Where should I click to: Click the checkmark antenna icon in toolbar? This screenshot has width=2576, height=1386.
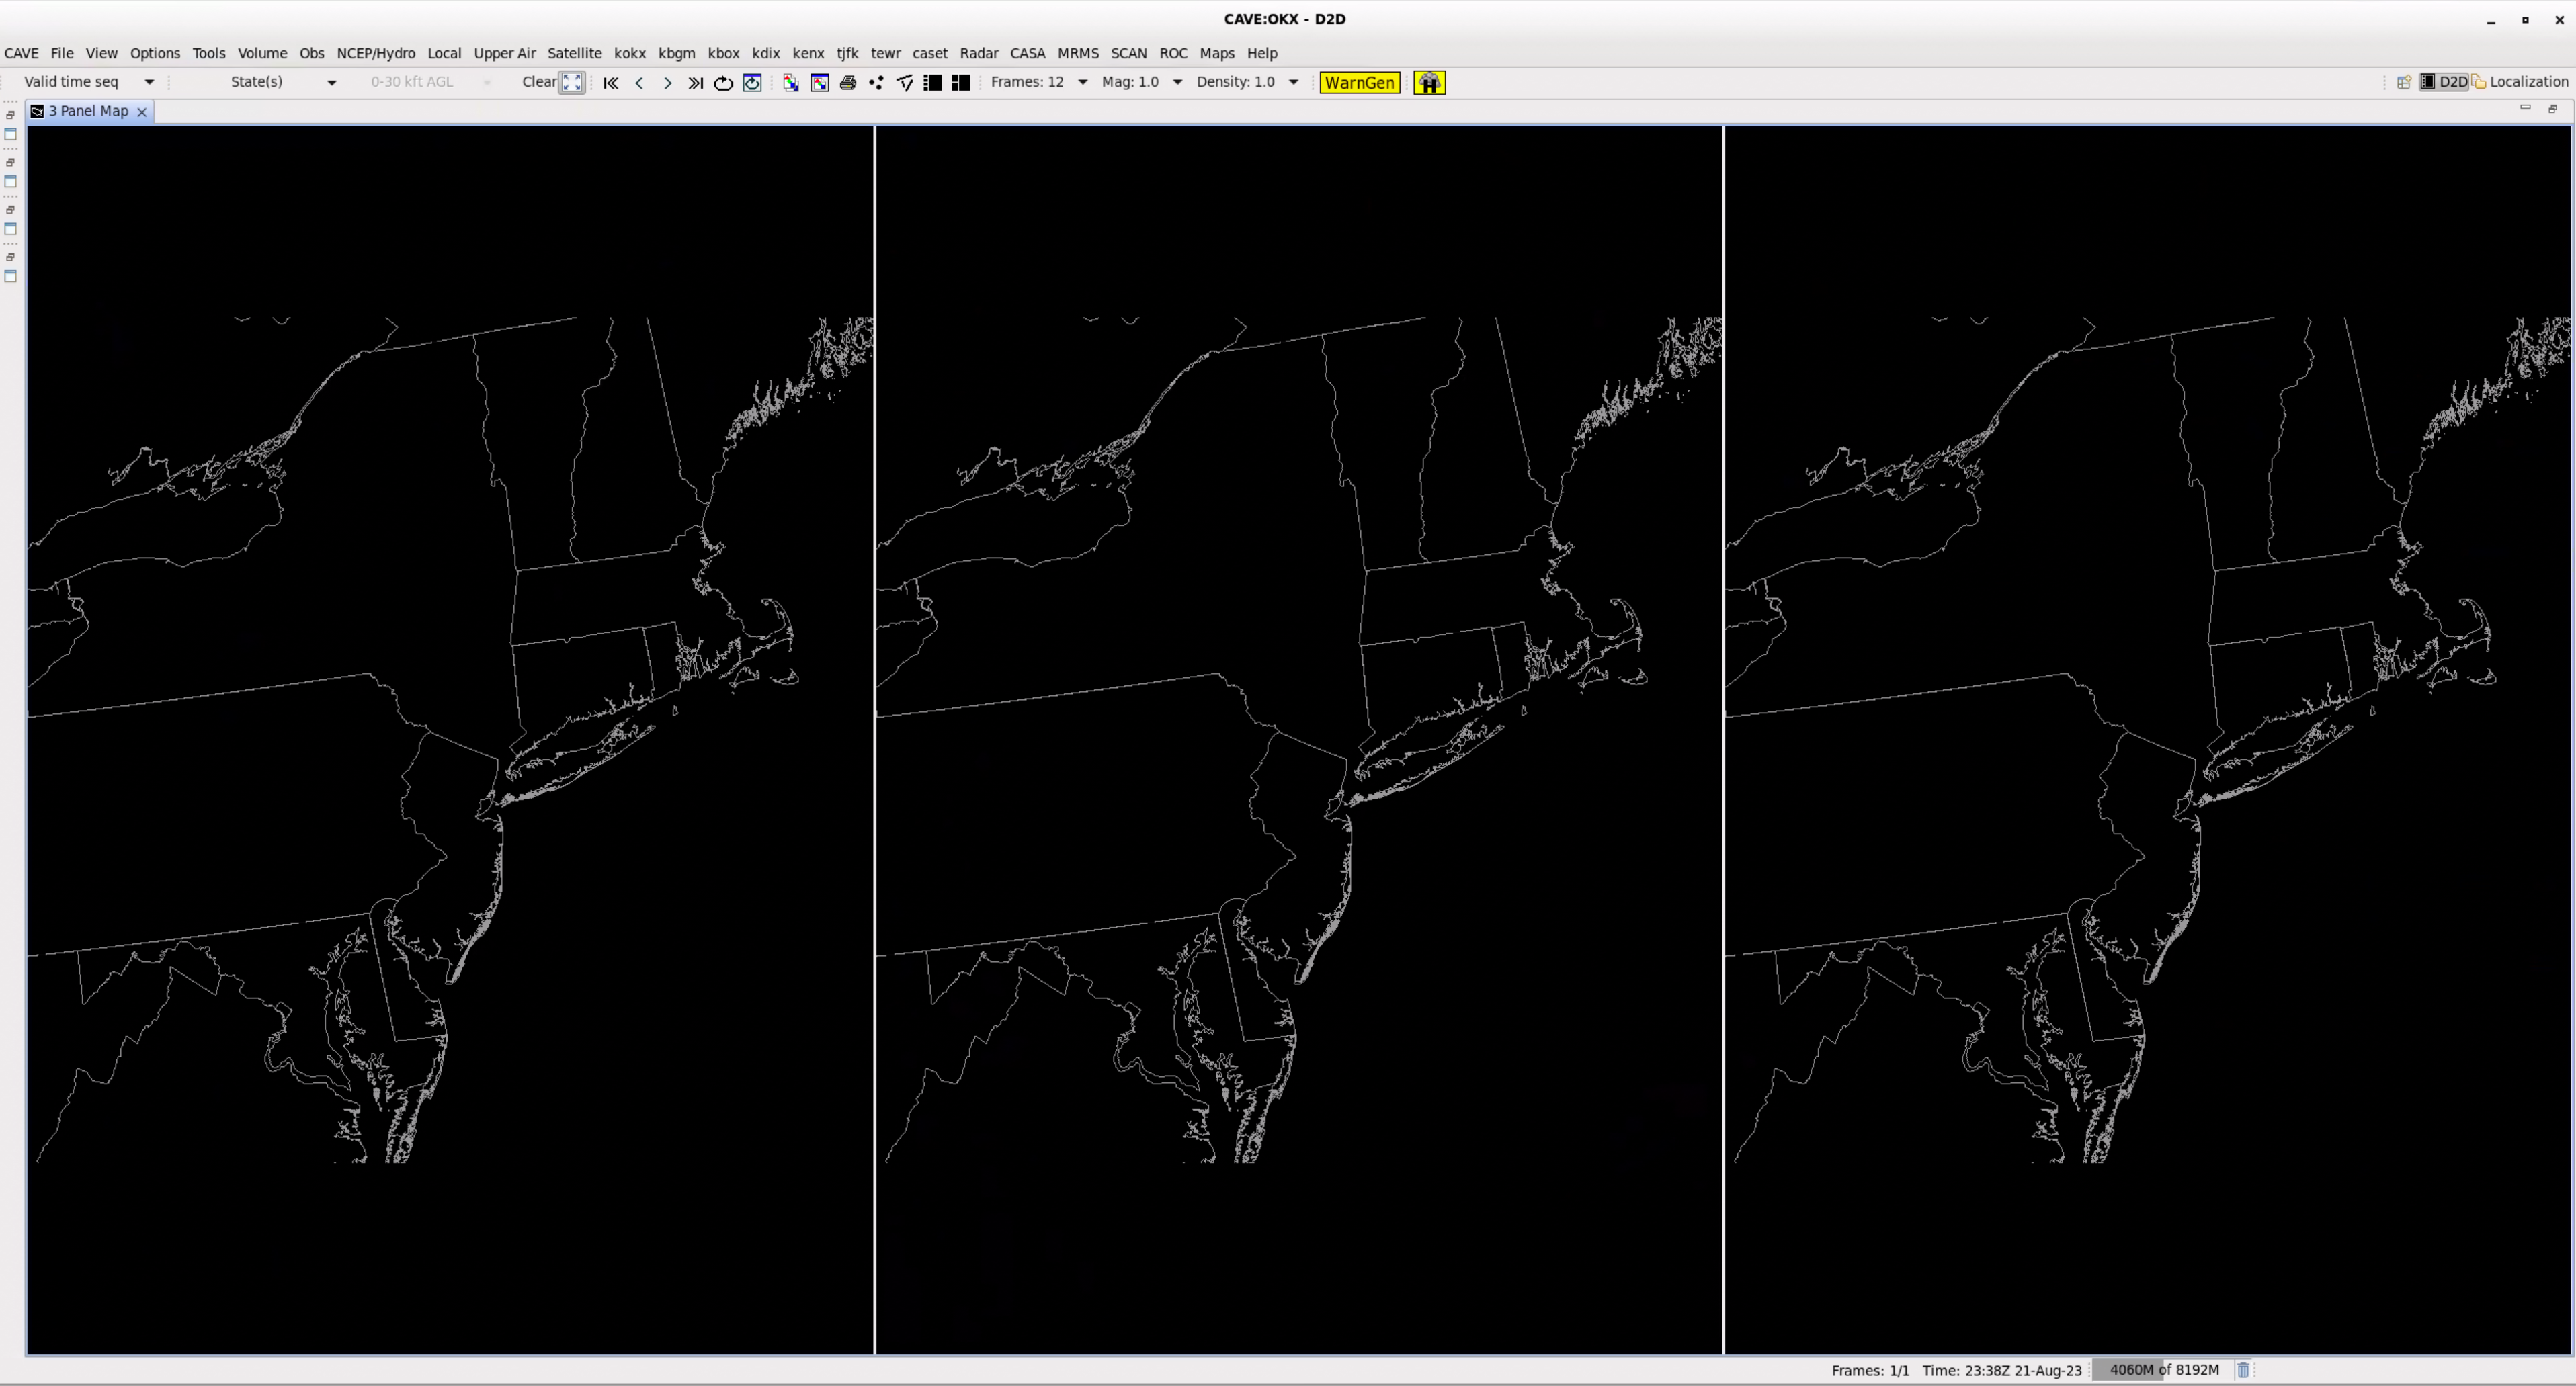coord(905,83)
